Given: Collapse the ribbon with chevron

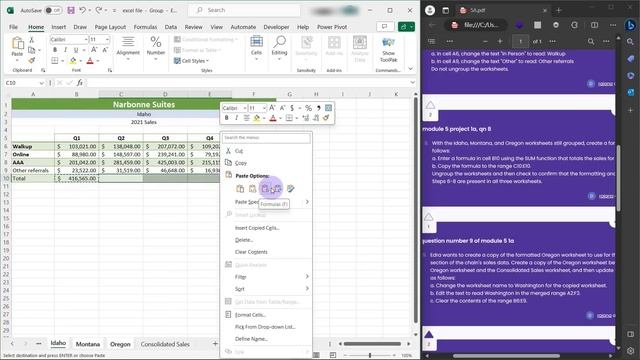Looking at the screenshot, I should pos(411,69).
